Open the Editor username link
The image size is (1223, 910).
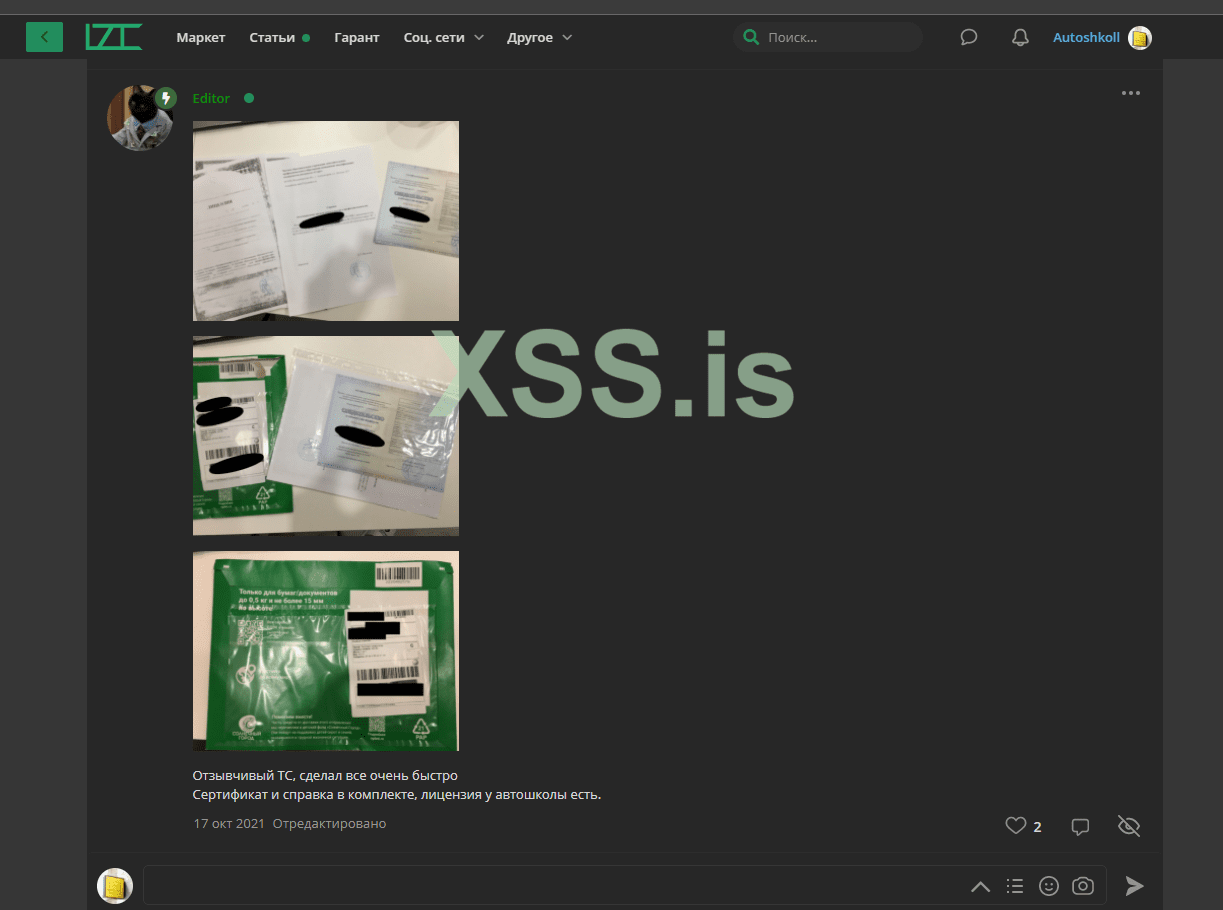[x=211, y=98]
